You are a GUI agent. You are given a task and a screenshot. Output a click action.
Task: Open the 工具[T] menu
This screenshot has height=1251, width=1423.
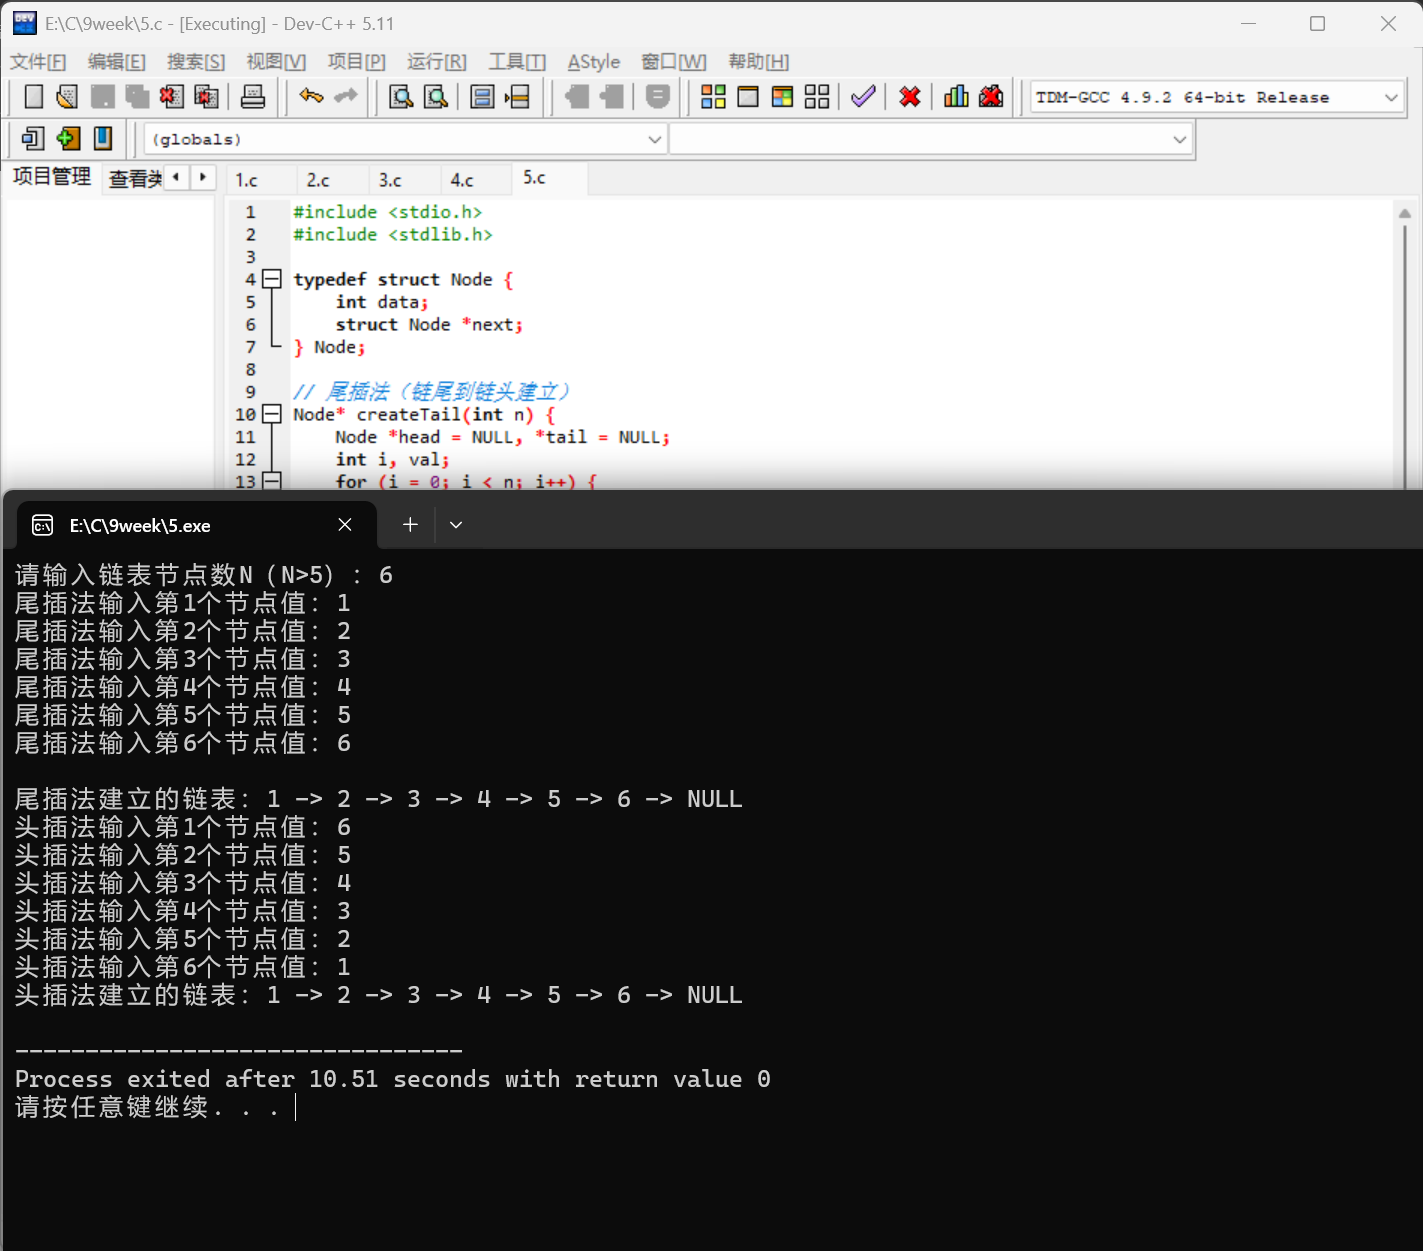(517, 62)
